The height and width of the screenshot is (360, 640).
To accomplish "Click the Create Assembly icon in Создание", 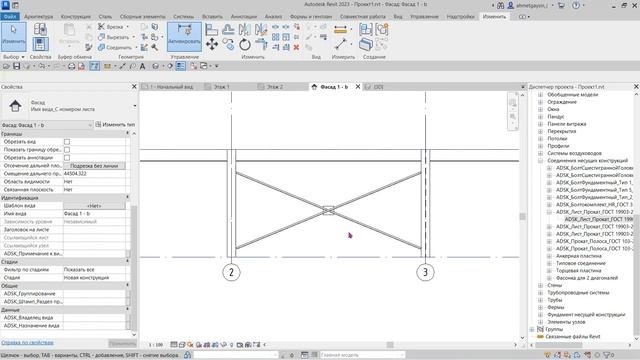I will point(366,29).
